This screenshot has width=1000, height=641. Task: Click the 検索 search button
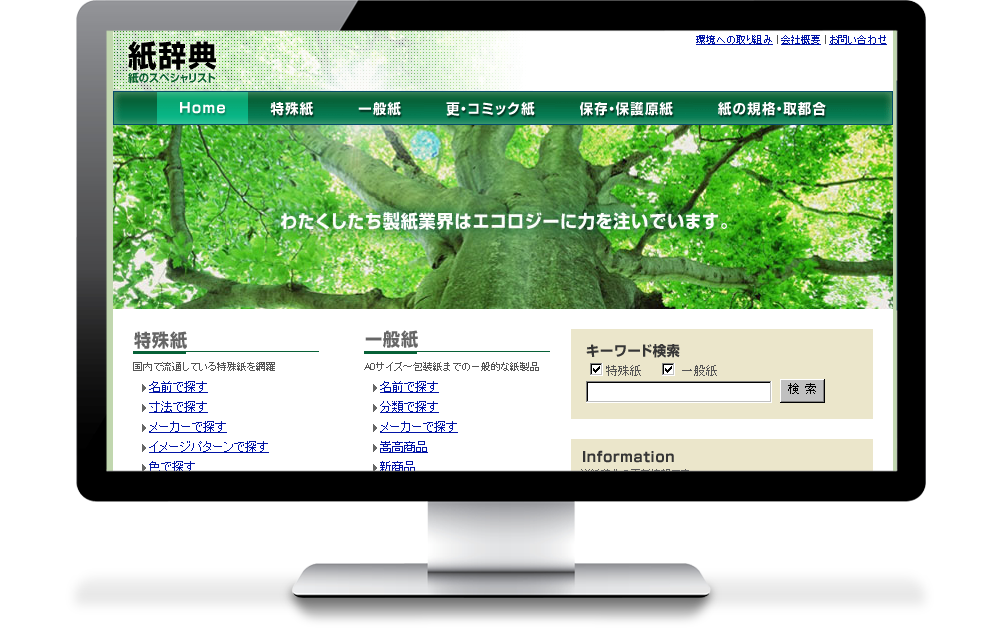coord(802,390)
